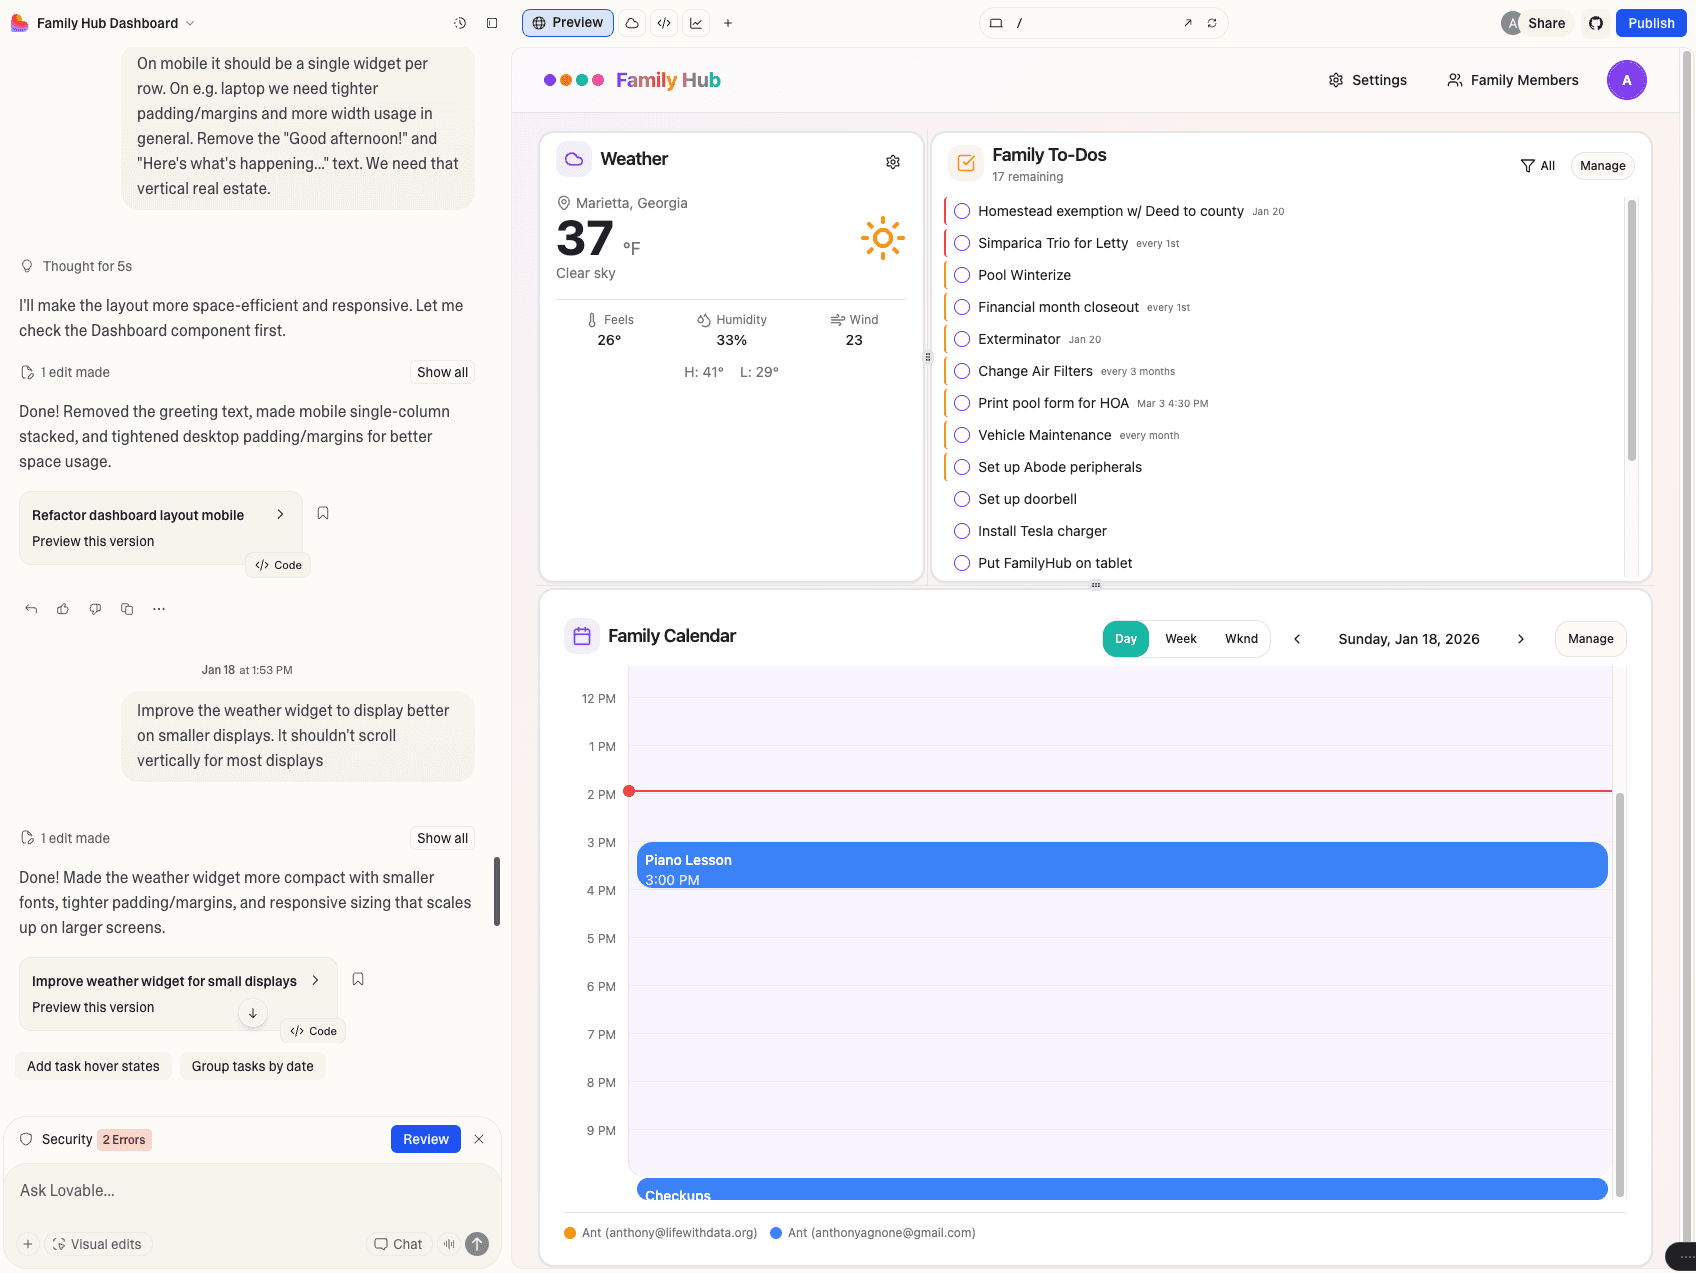Viewport: 1696px width, 1273px height.
Task: Expand the Refactor dashboard layout edit card
Action: (281, 514)
